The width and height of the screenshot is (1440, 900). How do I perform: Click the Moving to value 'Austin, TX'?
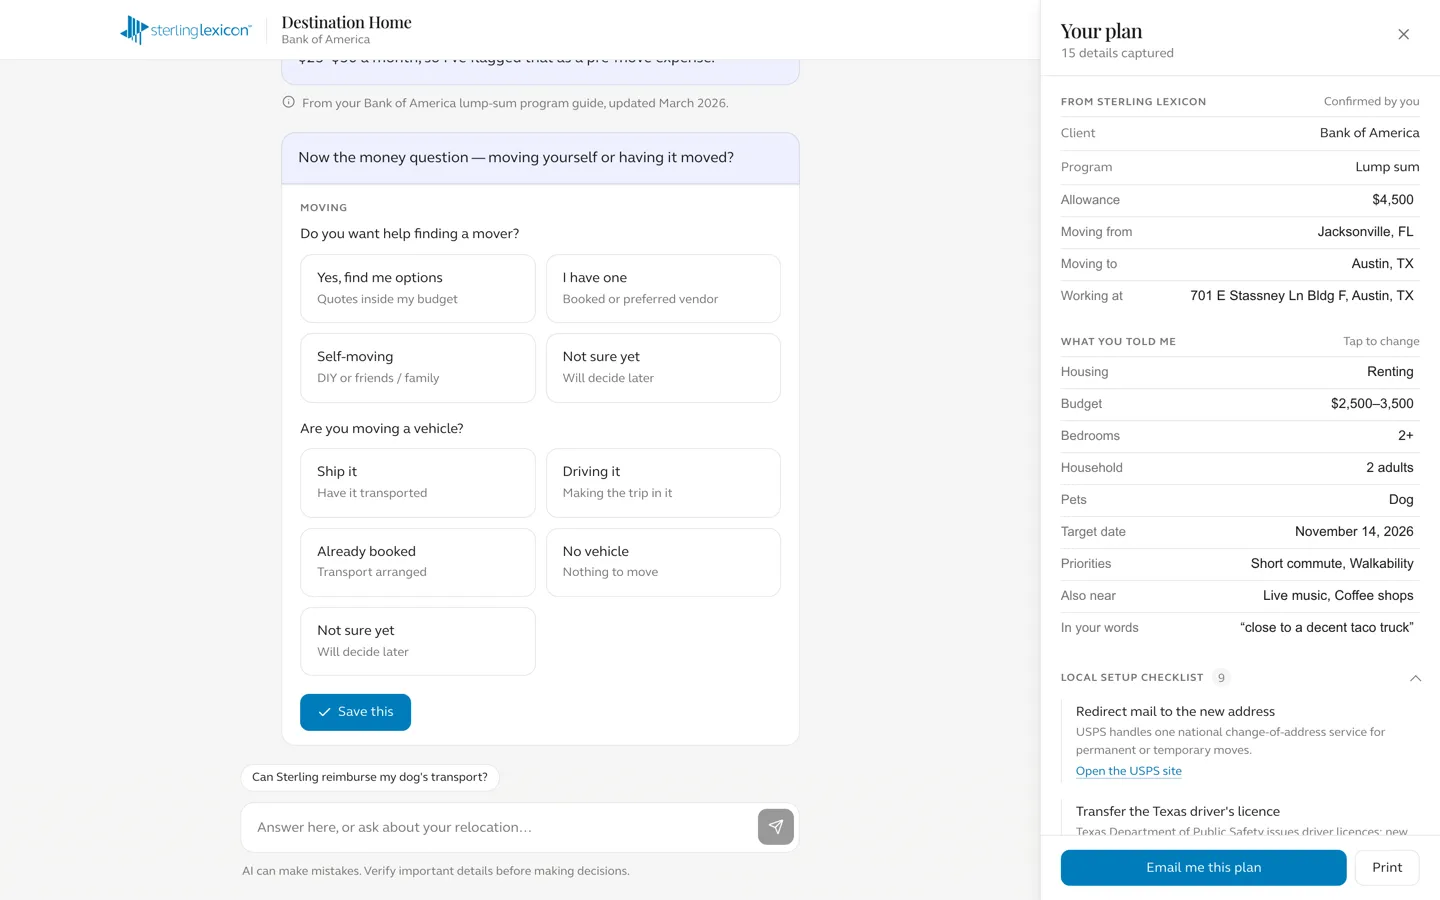click(x=1382, y=264)
